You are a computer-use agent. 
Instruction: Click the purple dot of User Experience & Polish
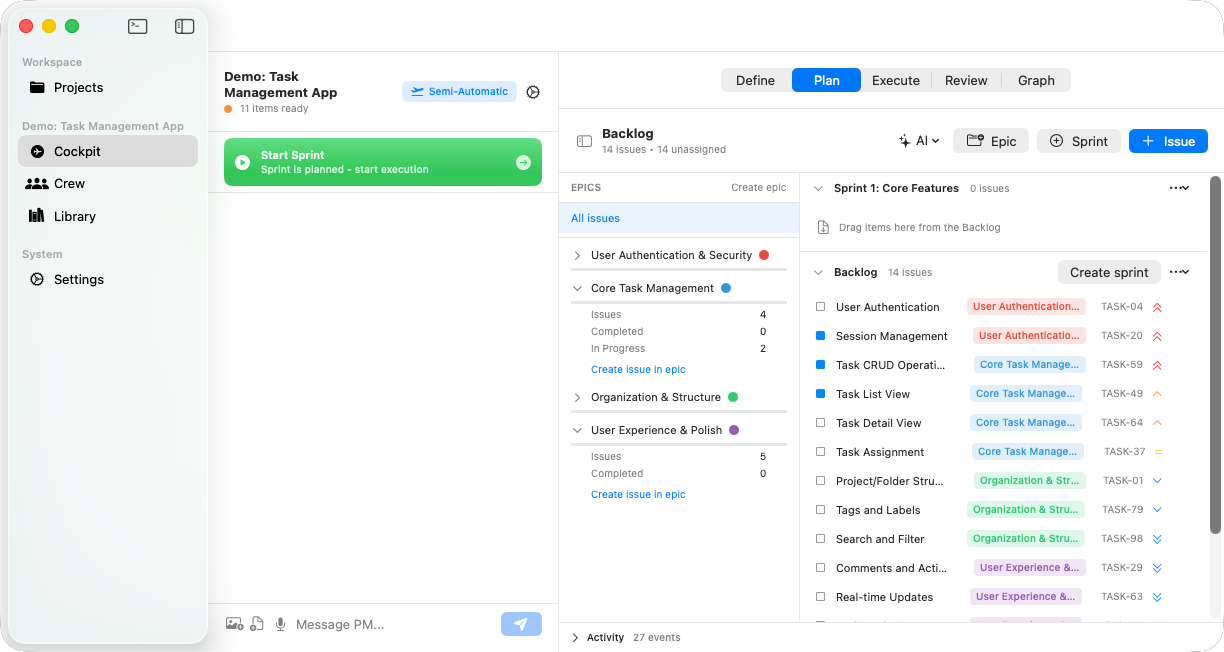pos(734,430)
